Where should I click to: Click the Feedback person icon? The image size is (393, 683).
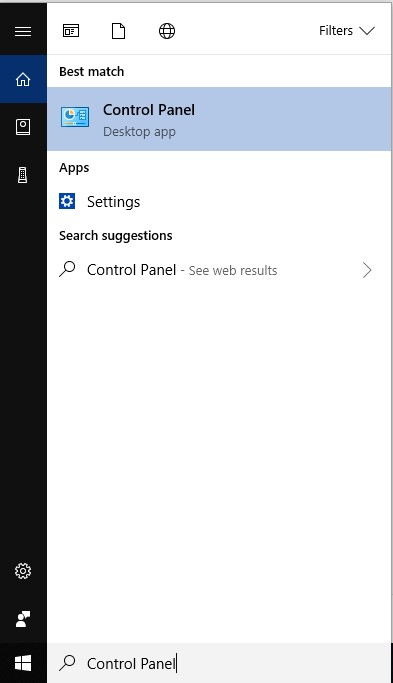pos(23,619)
